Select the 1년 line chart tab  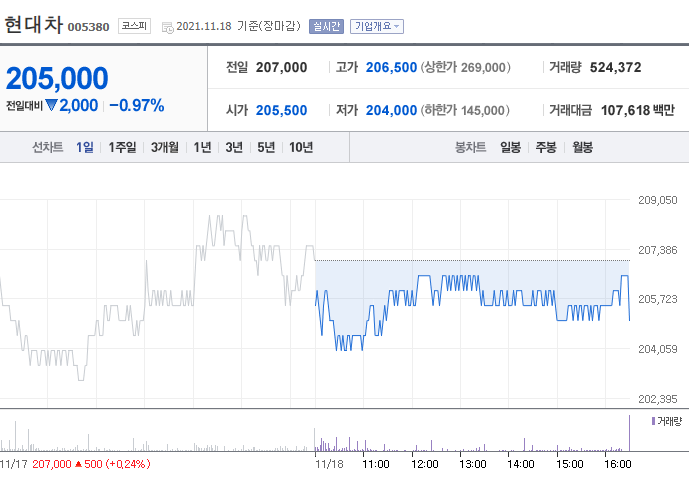pyautogui.click(x=203, y=147)
